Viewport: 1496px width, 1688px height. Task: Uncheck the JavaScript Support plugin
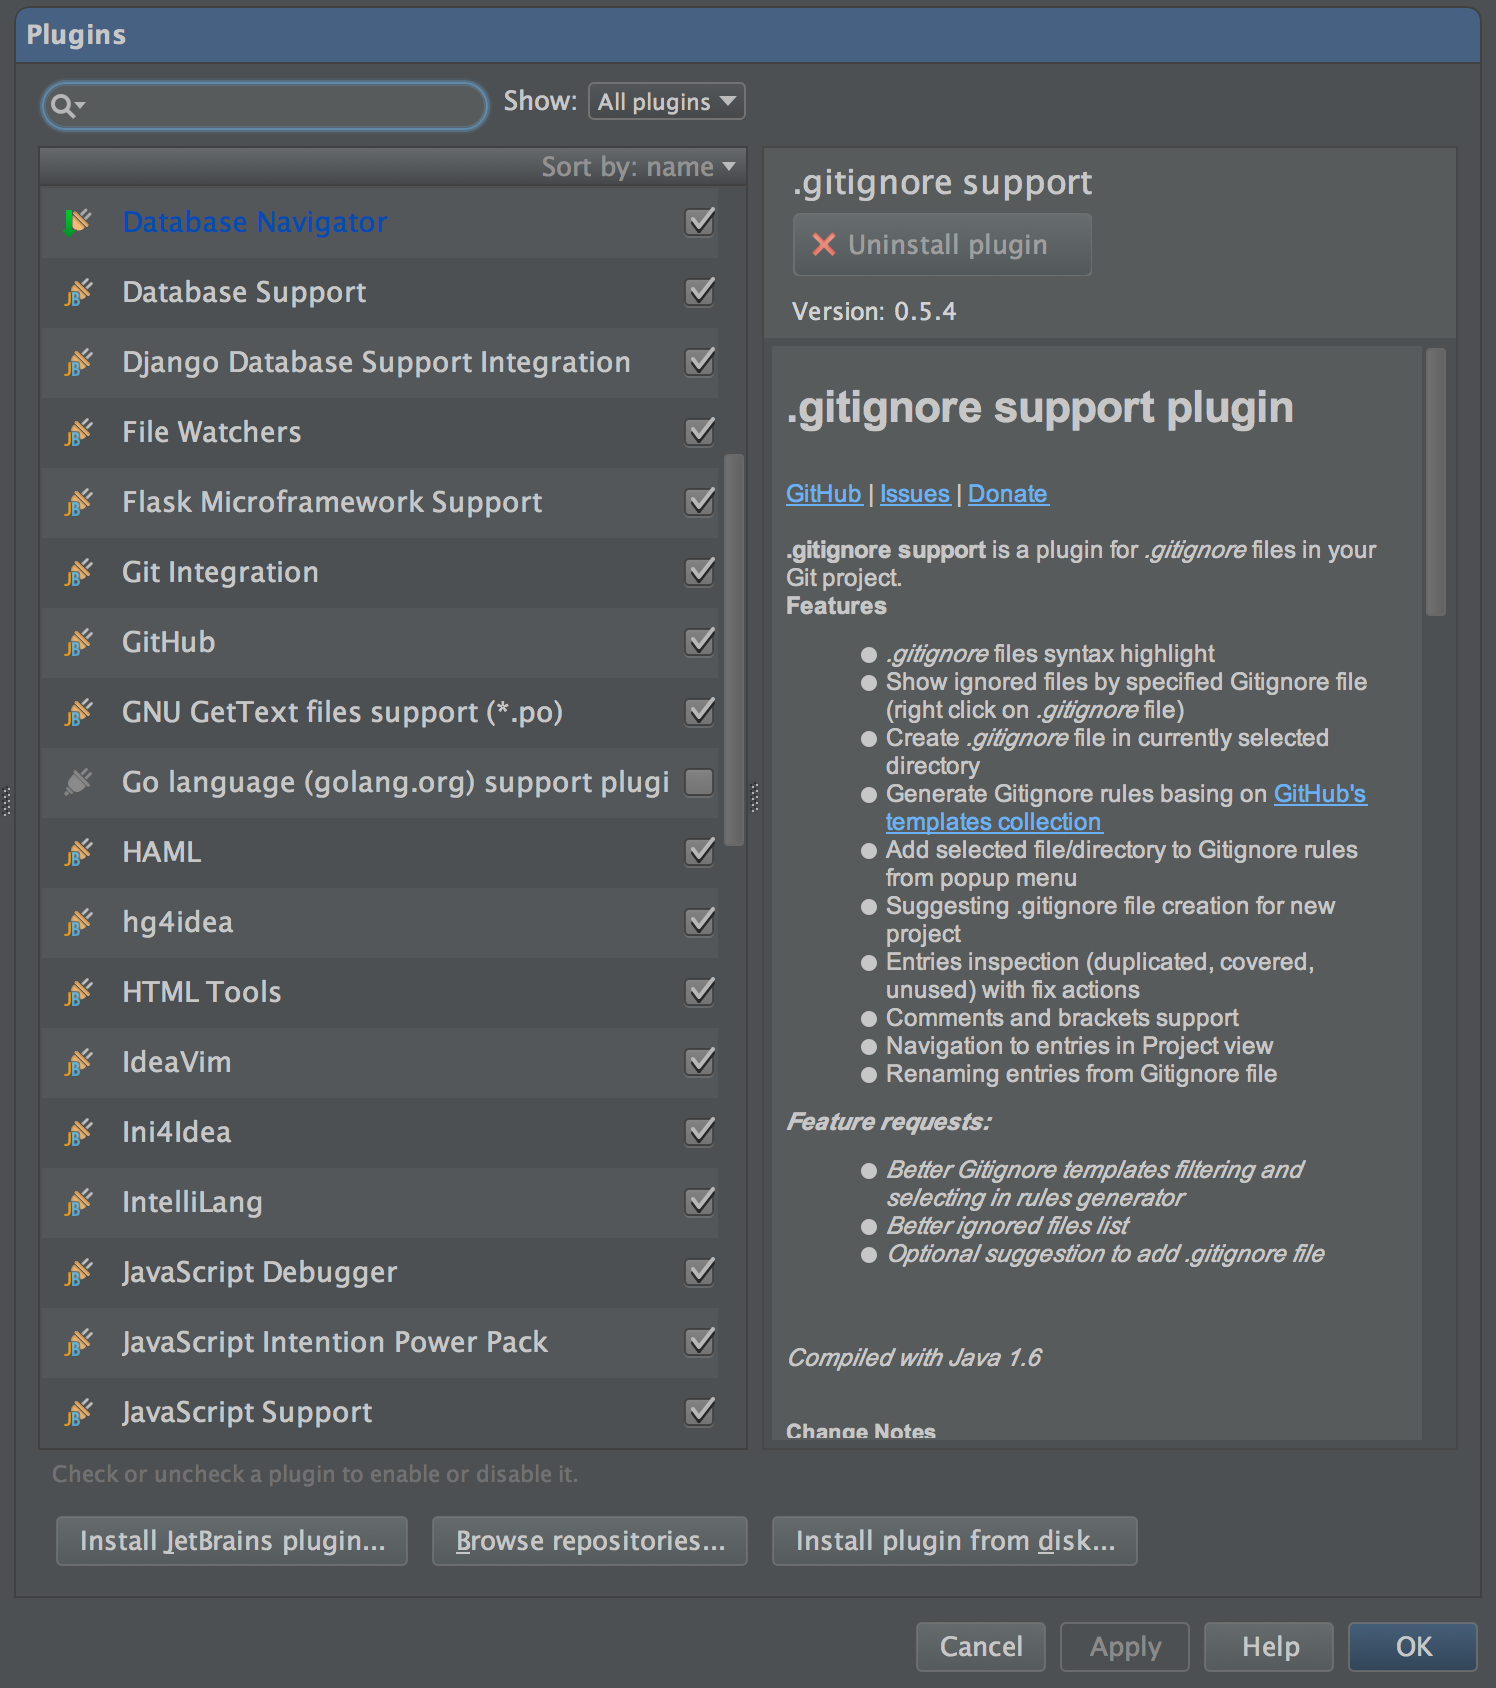pos(700,1411)
